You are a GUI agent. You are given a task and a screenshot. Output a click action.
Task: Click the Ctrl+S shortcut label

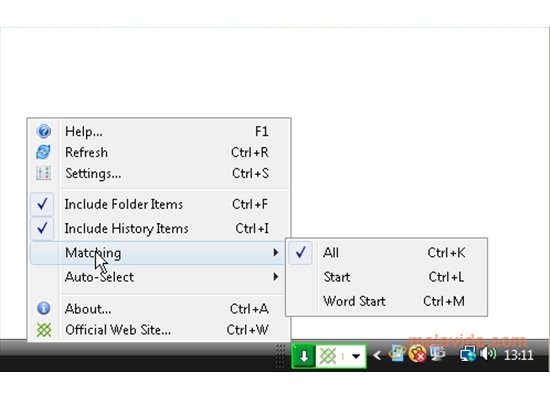(250, 173)
